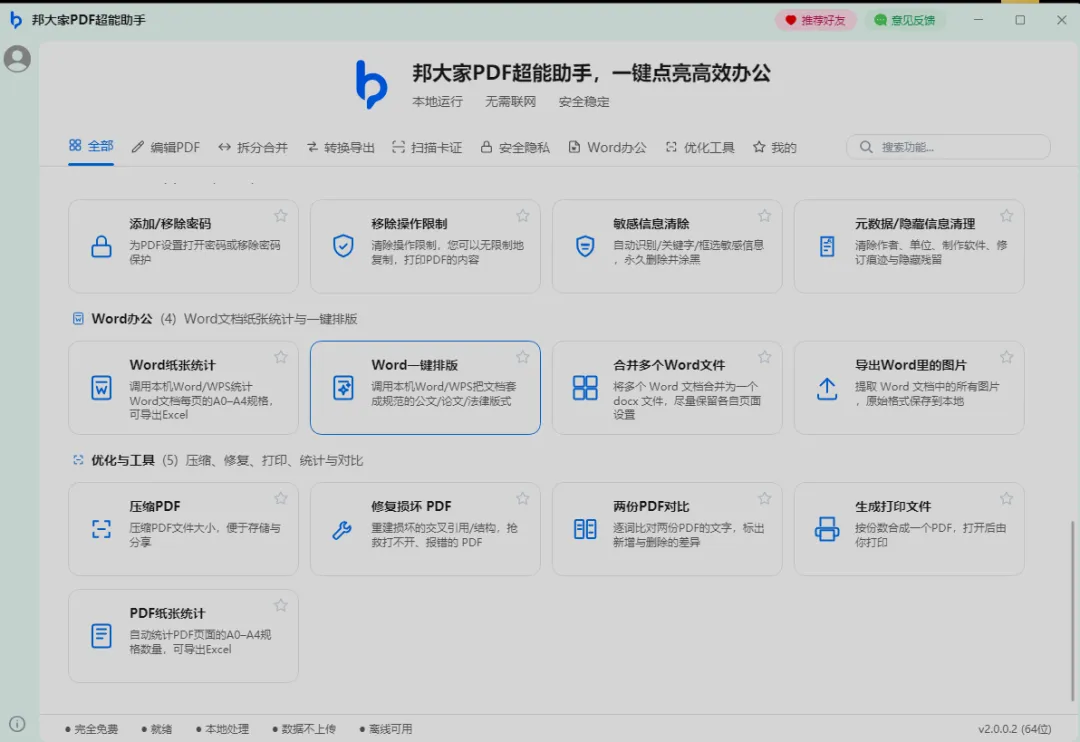Favorite 元数据/隐藏信息清理 with its star
The width and height of the screenshot is (1080, 742).
pyautogui.click(x=1006, y=216)
